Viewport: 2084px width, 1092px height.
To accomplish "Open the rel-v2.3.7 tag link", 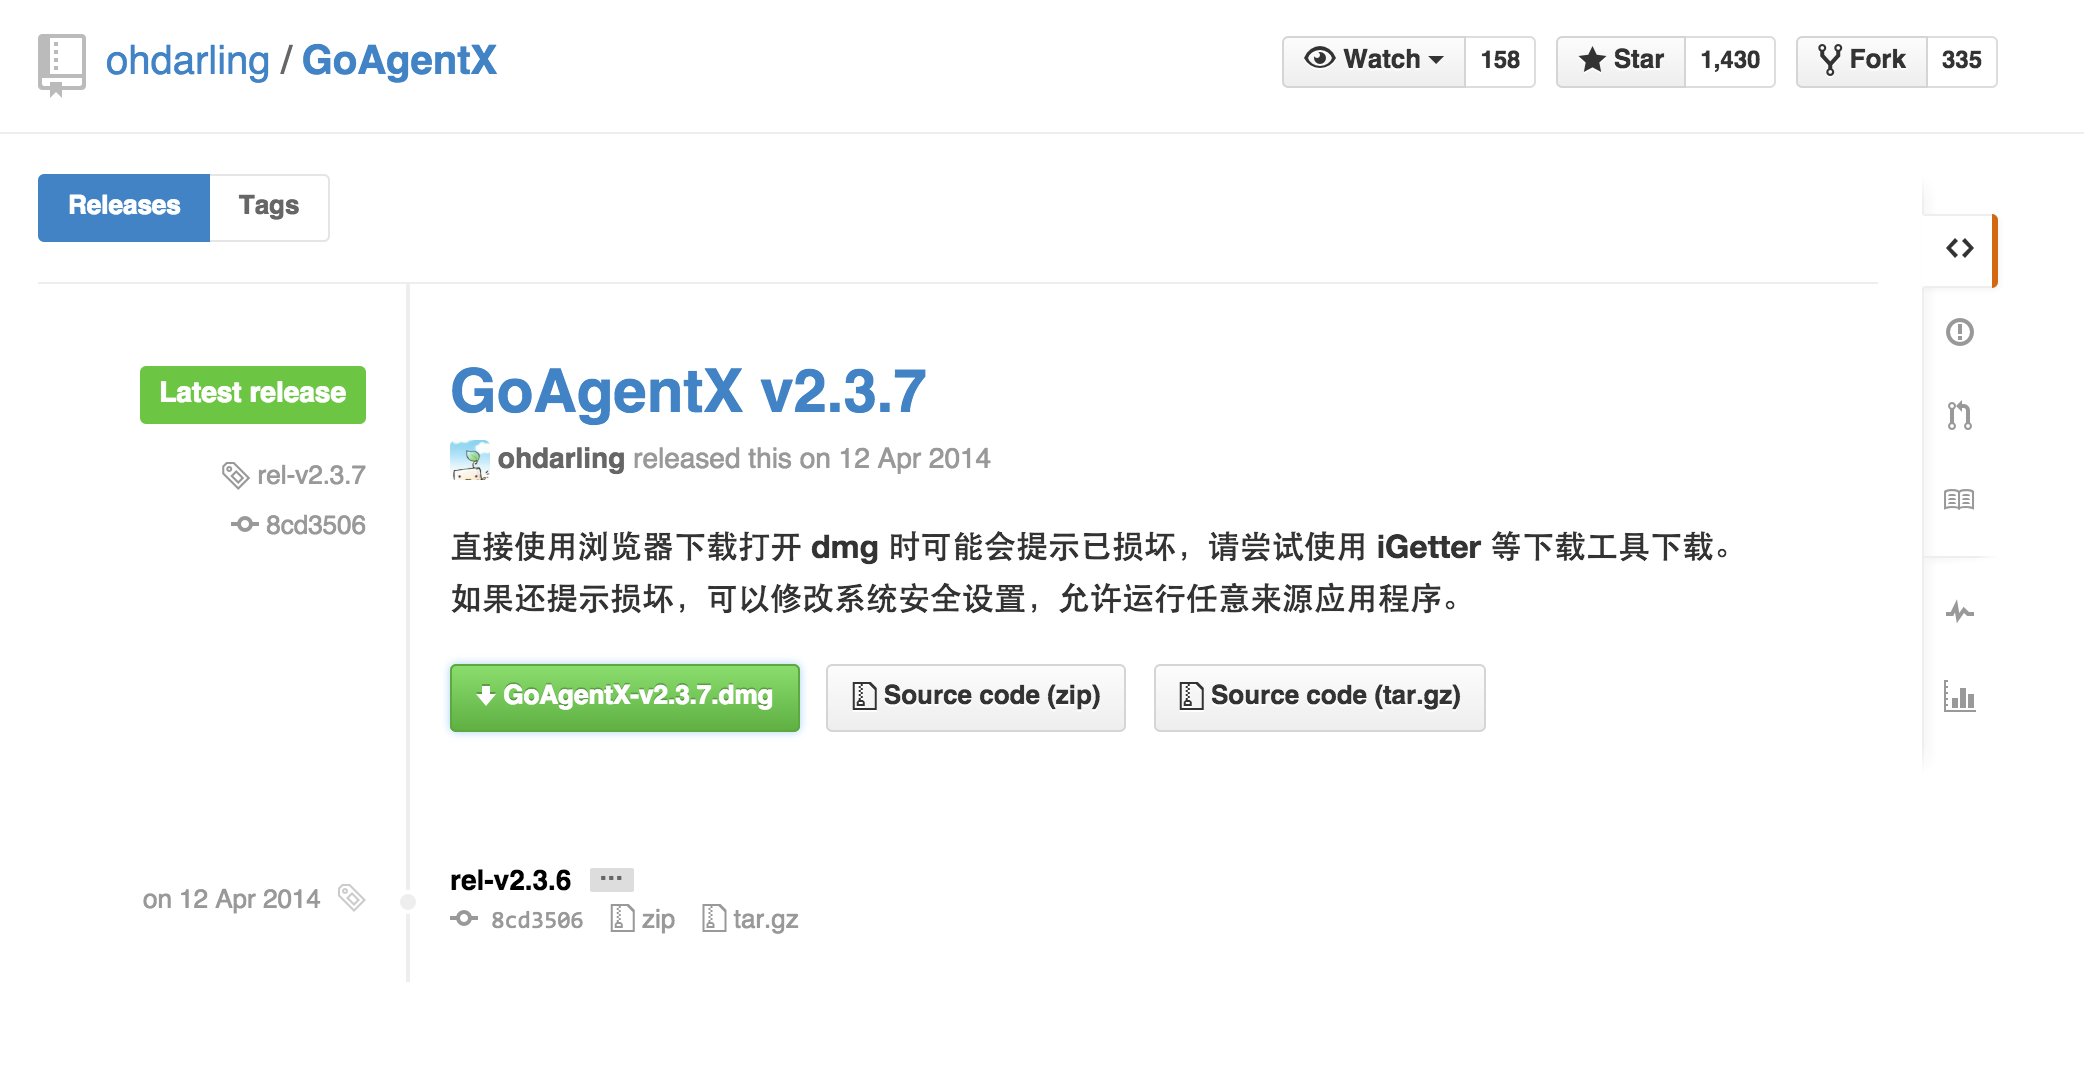I will click(311, 475).
